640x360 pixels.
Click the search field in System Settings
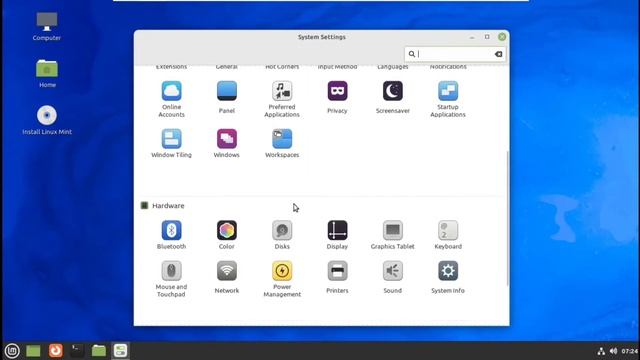454,54
